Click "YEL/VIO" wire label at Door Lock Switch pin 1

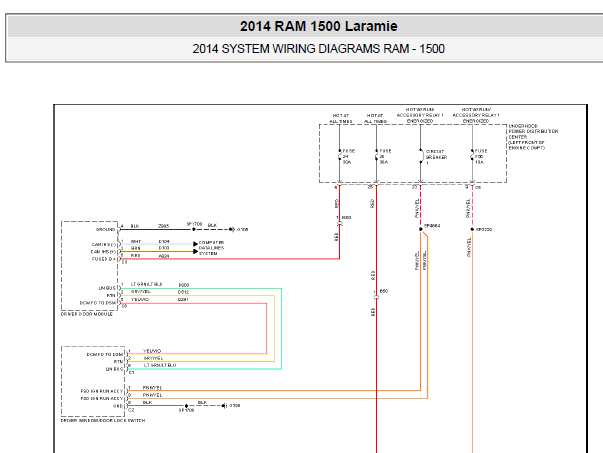pos(152,351)
